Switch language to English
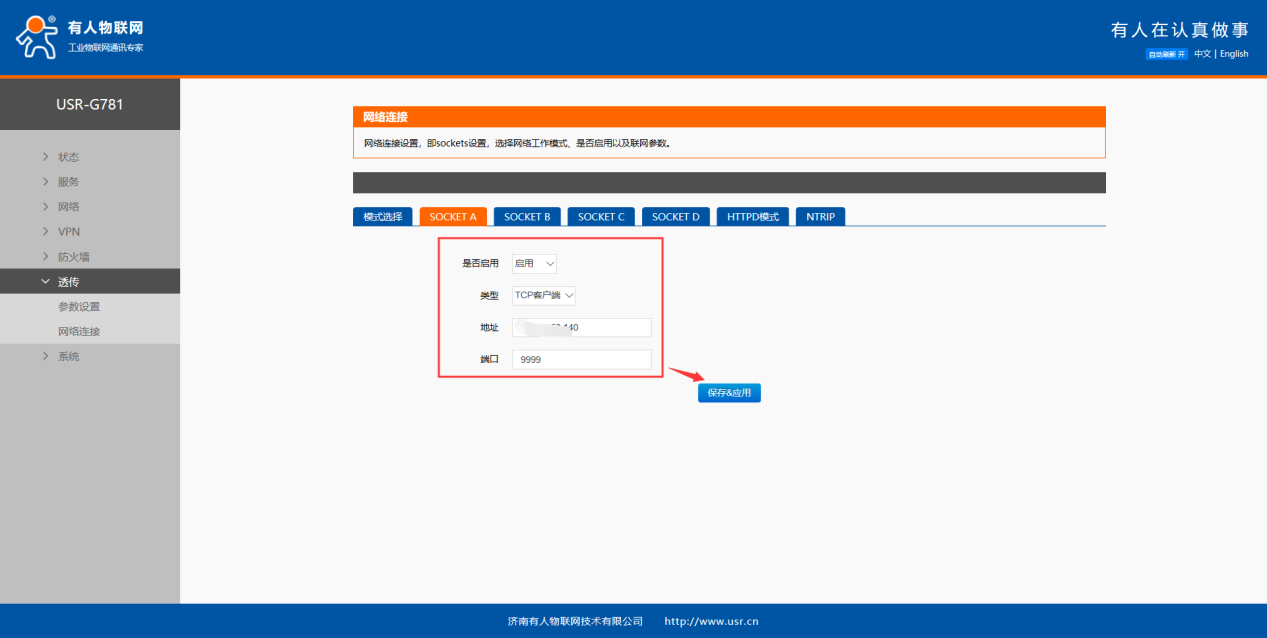This screenshot has height=638, width=1267. click(1234, 54)
